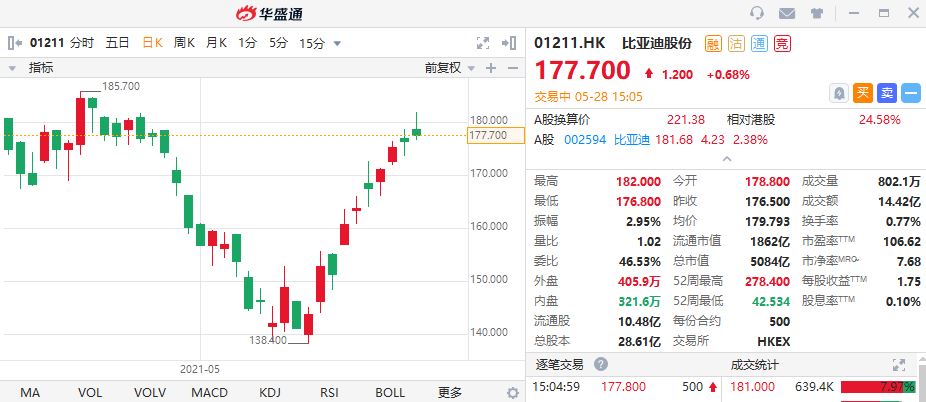Open customer service headset icon
926x402 pixels.
[757, 13]
